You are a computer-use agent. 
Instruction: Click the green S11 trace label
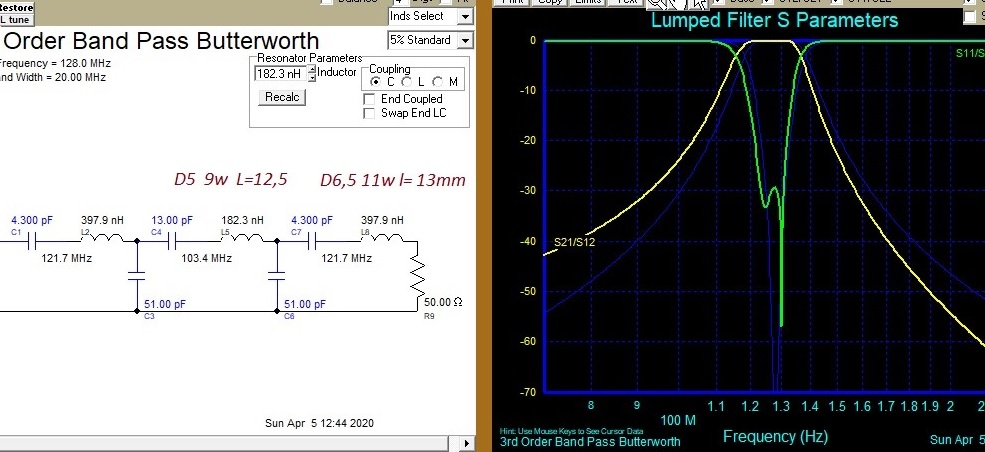pyautogui.click(x=970, y=53)
